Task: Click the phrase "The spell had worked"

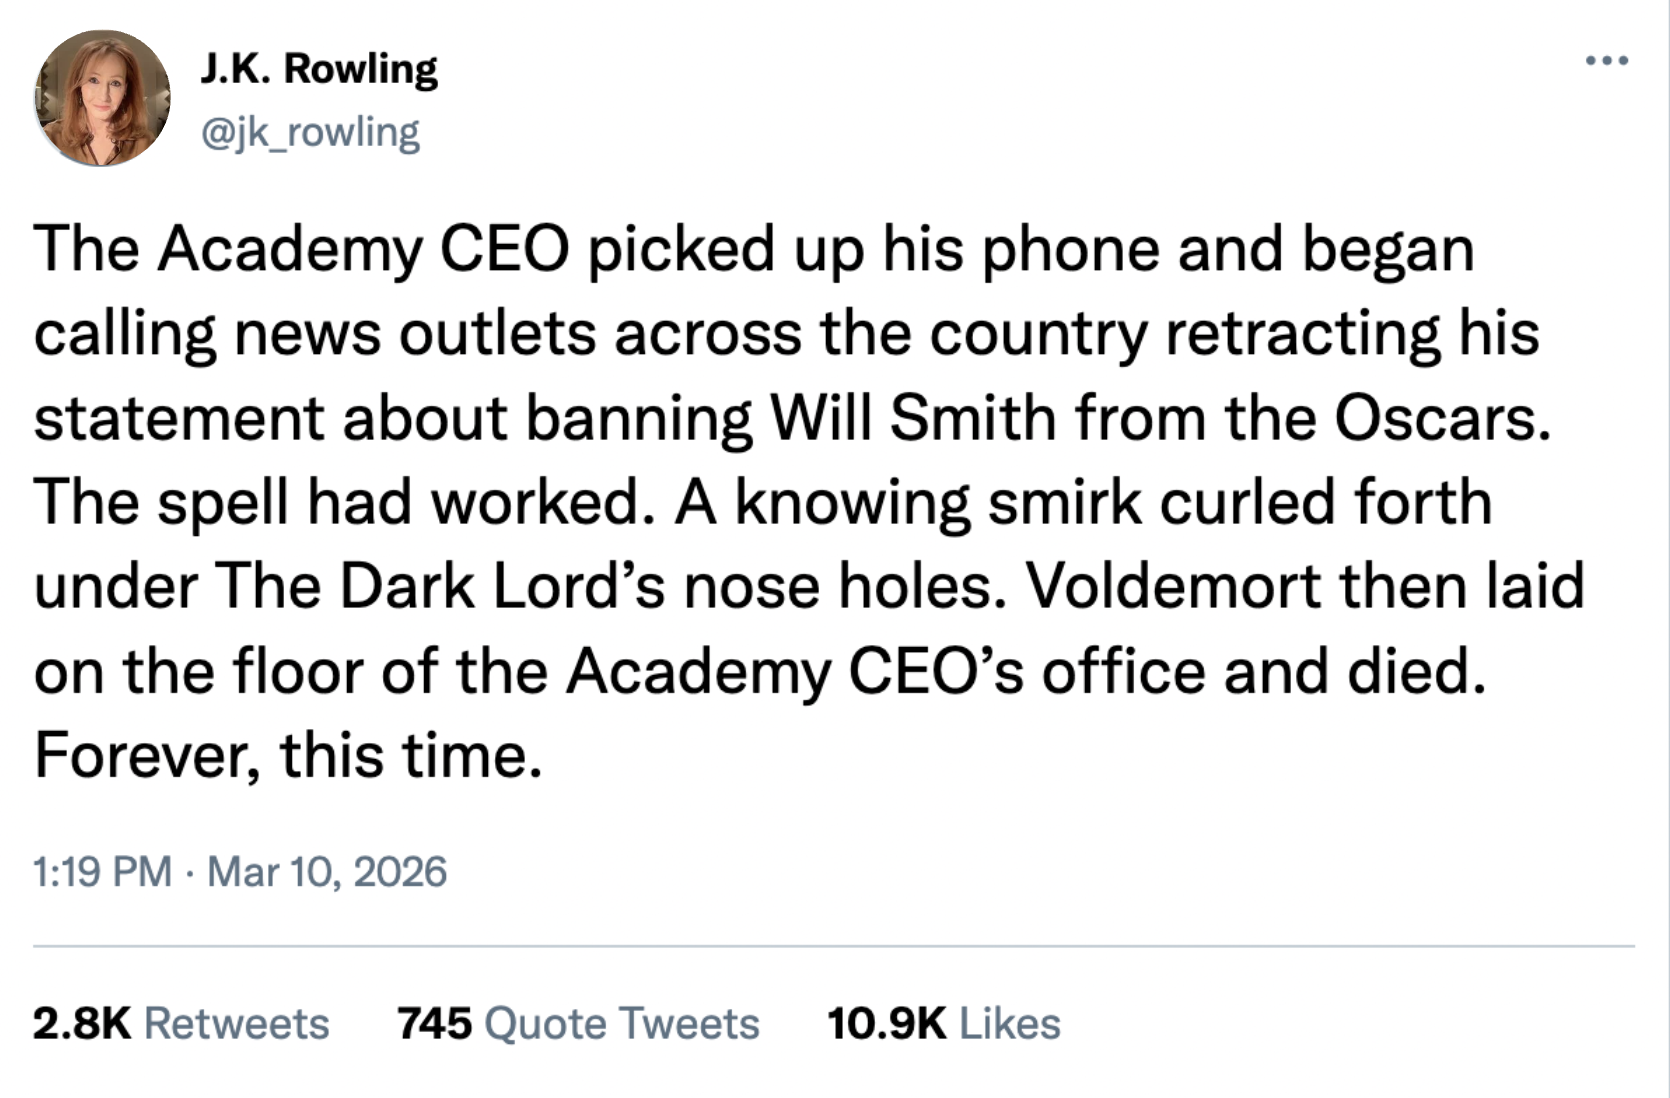Action: (x=336, y=502)
